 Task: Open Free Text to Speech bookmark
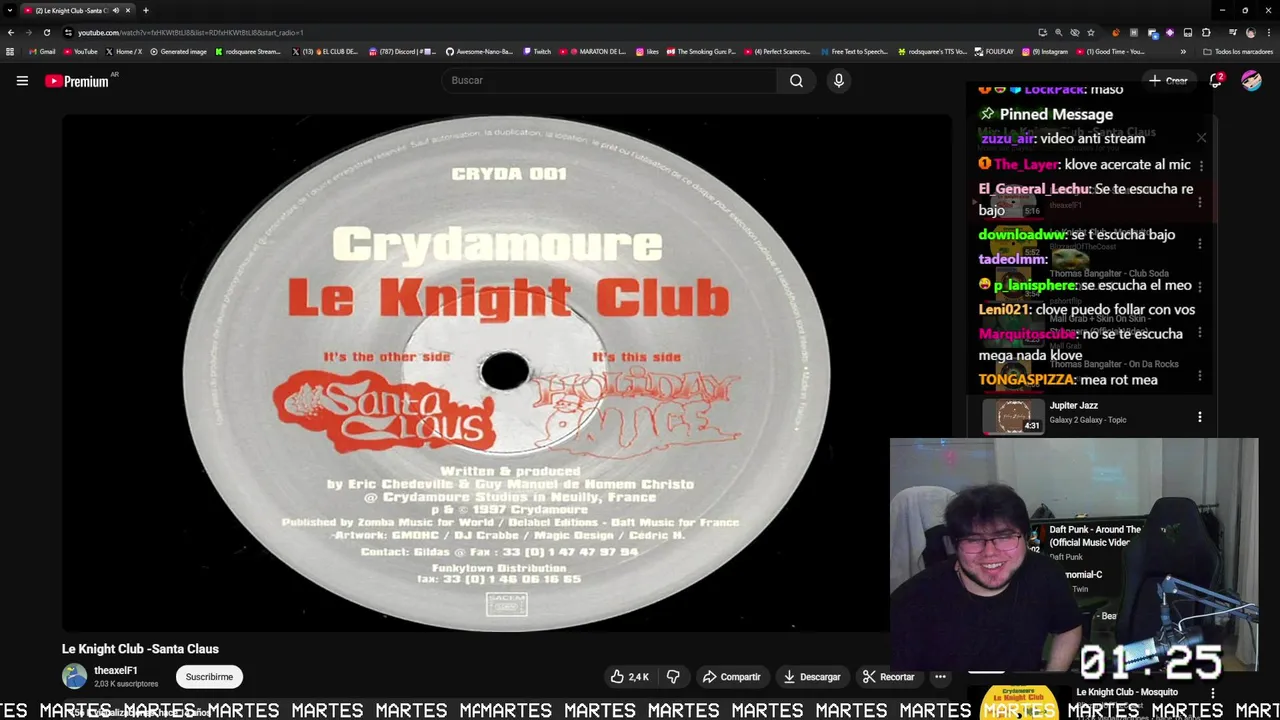pyautogui.click(x=854, y=52)
